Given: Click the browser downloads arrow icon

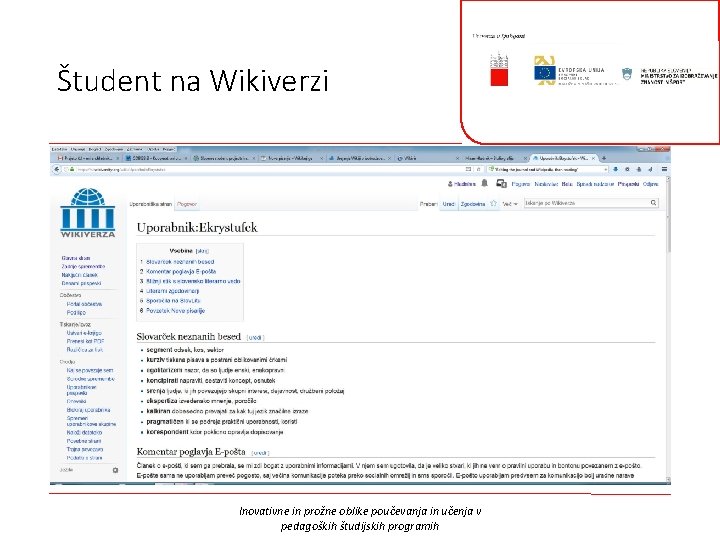Looking at the screenshot, I should pyautogui.click(x=615, y=169).
